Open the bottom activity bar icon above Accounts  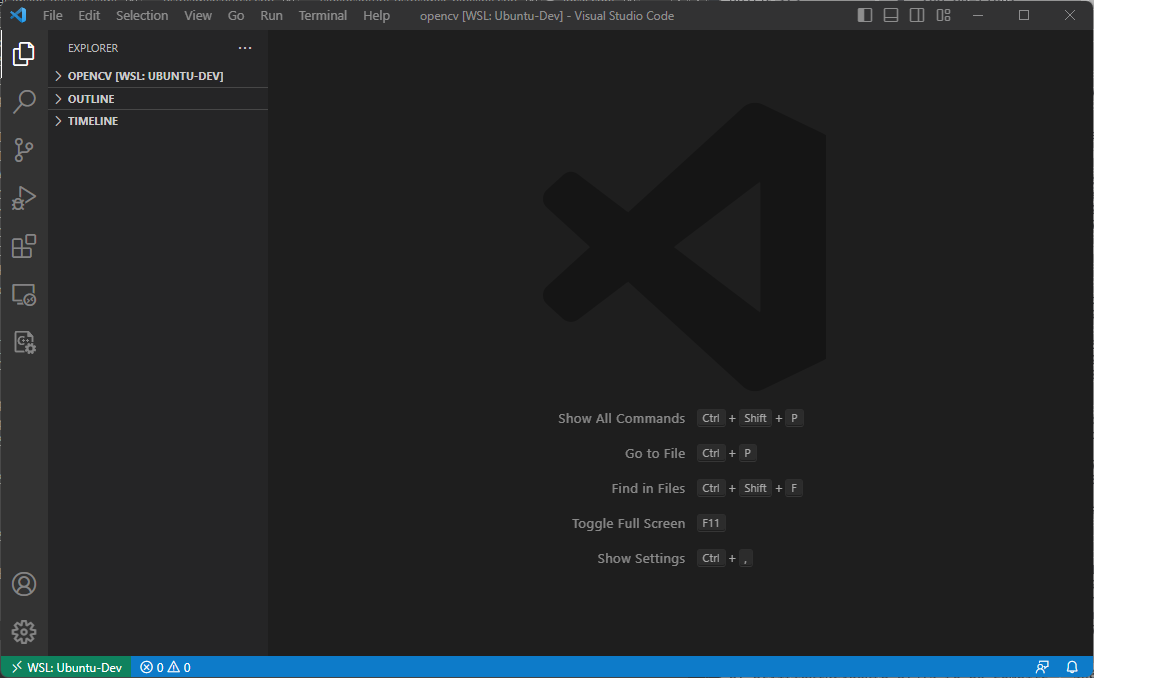pos(24,343)
